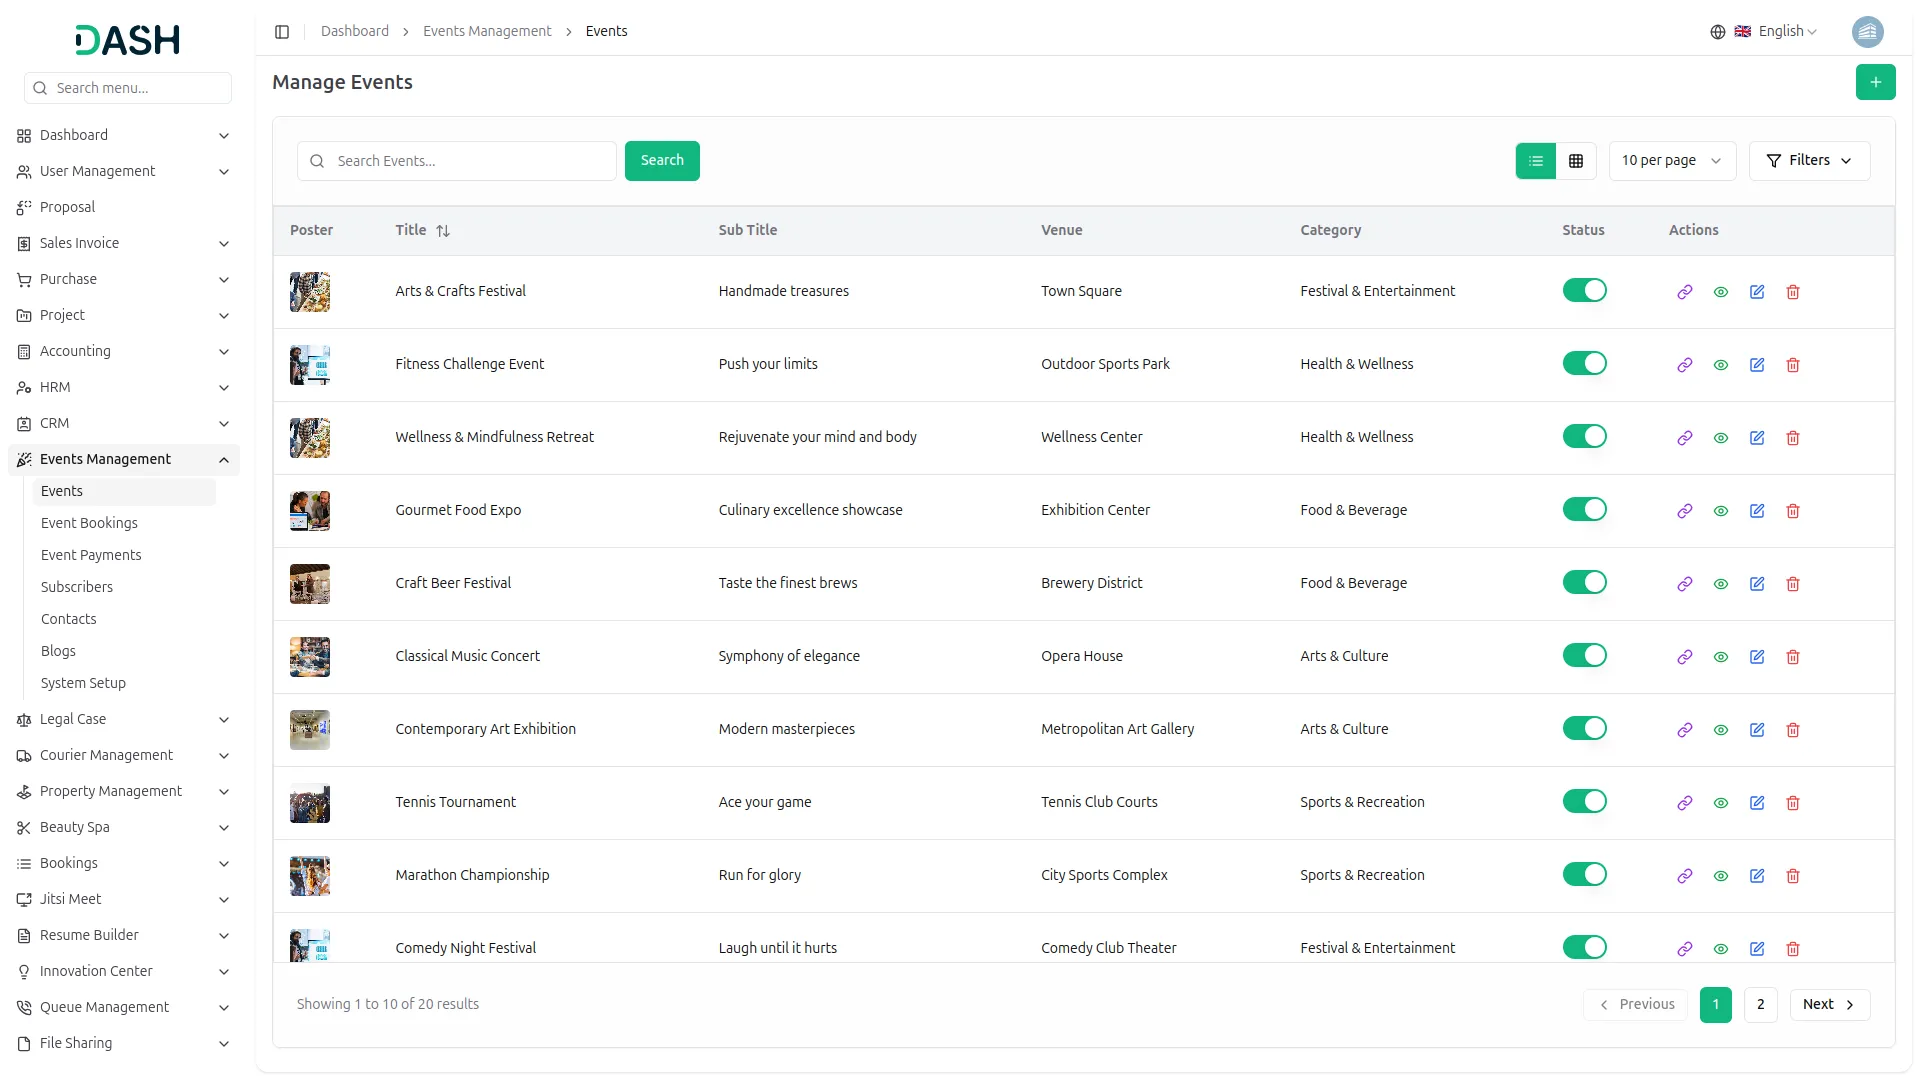The height and width of the screenshot is (1080, 1920).
Task: Edit the Gourmet Food Expo event
Action: (x=1757, y=511)
